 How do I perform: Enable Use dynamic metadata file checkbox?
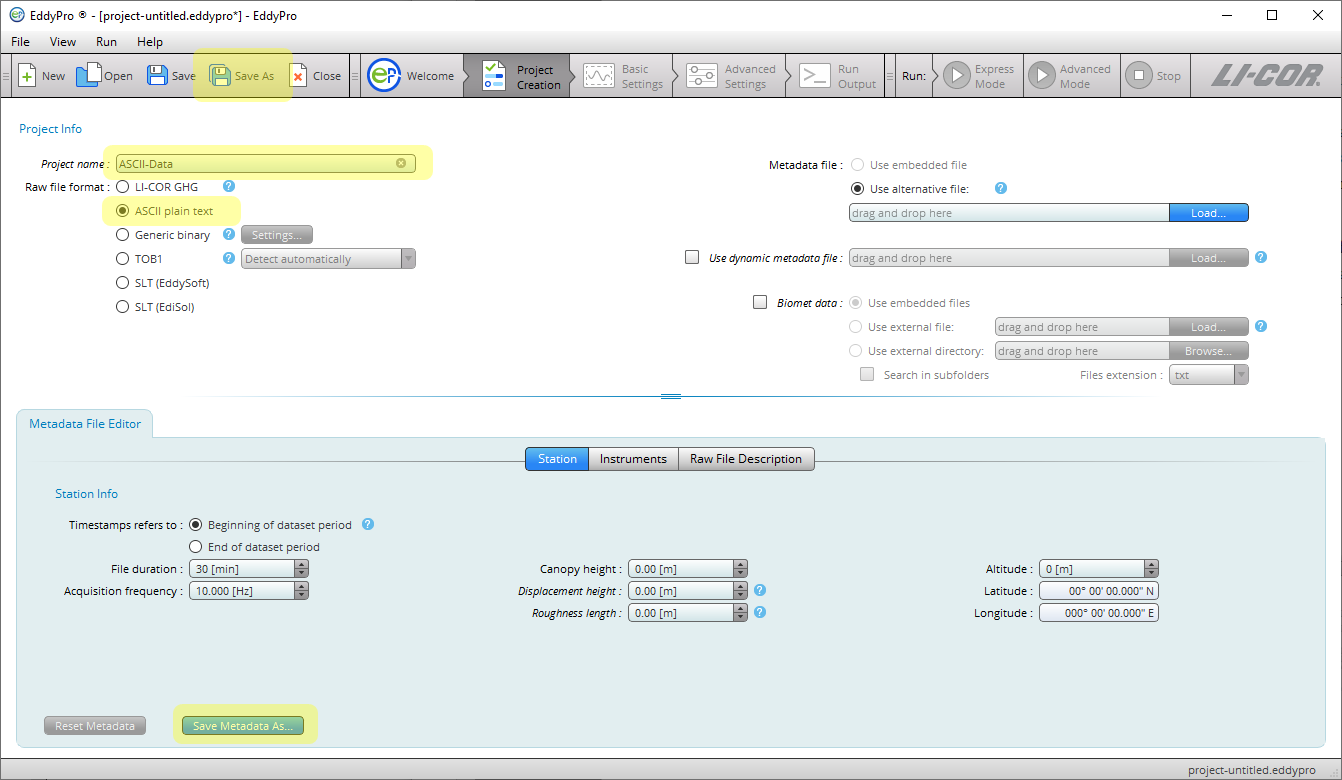pos(692,257)
